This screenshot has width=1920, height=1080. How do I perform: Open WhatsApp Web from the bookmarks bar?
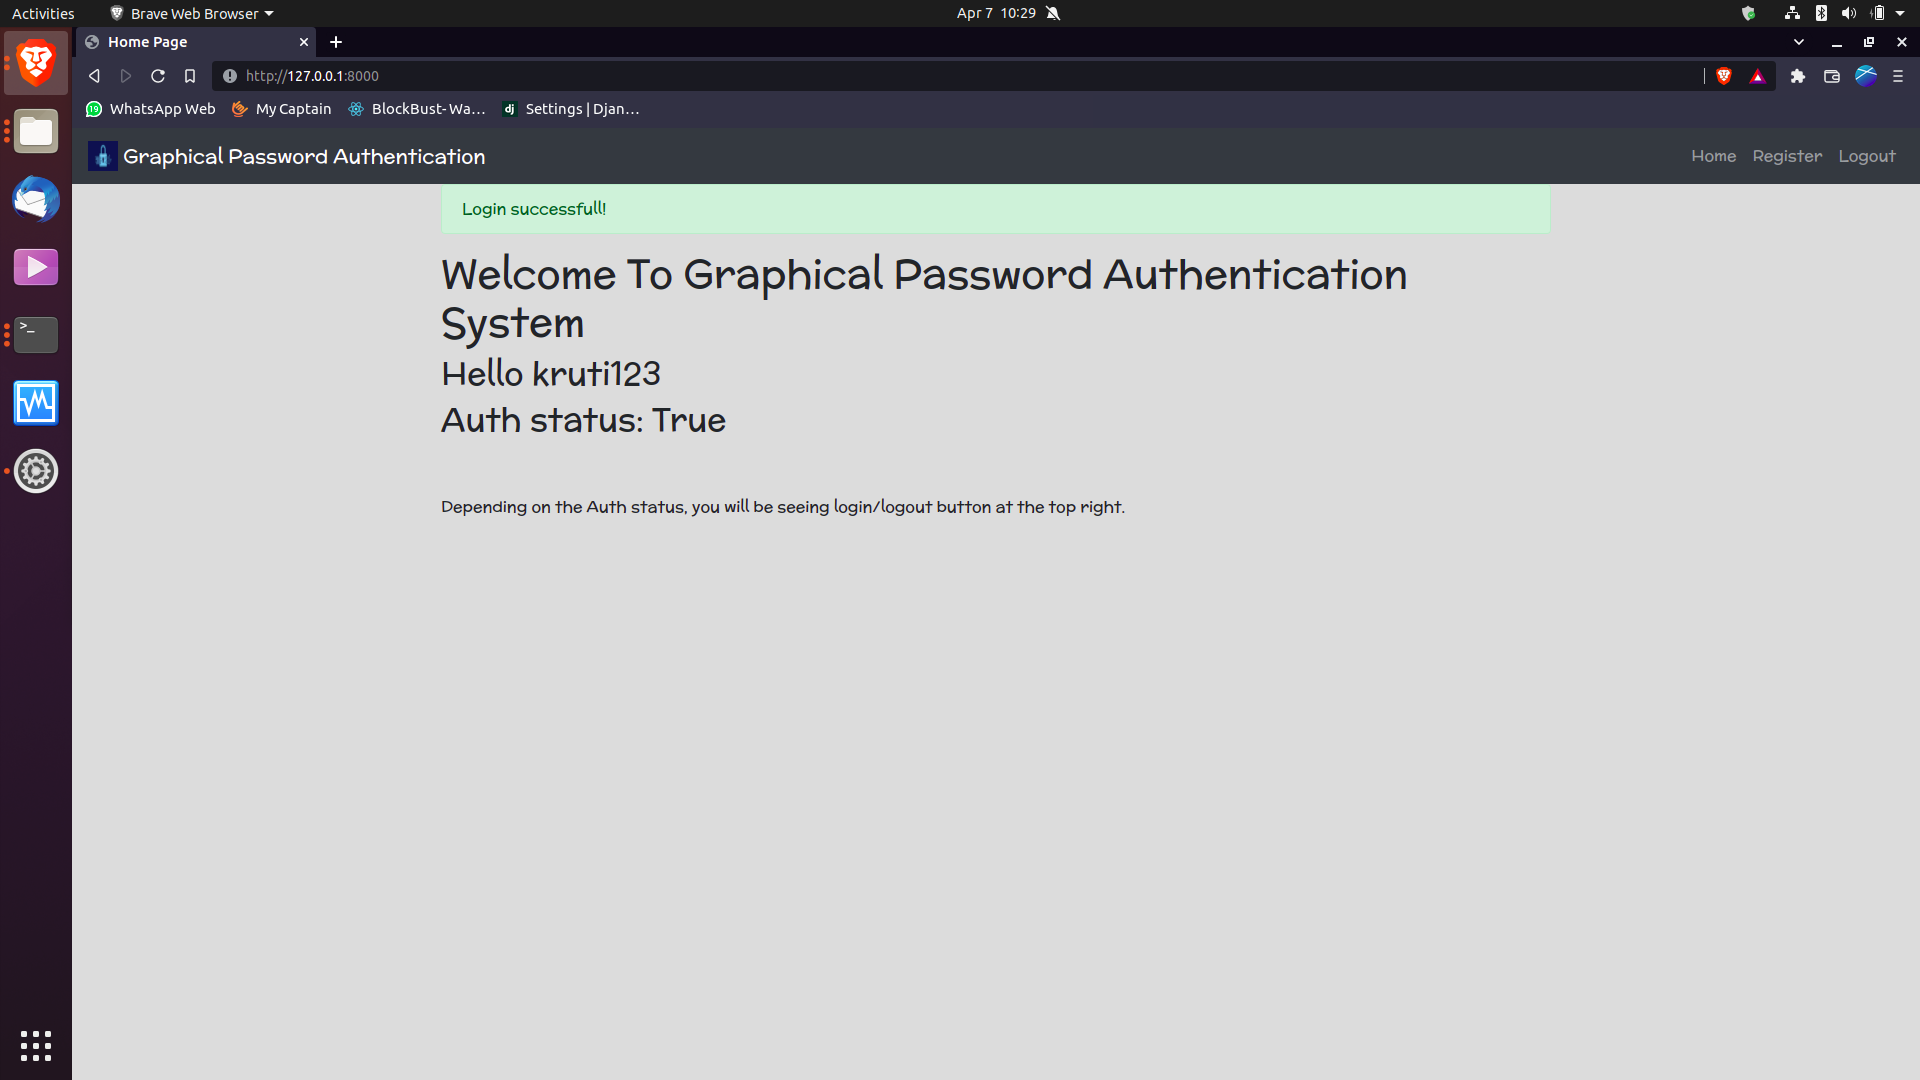click(150, 108)
